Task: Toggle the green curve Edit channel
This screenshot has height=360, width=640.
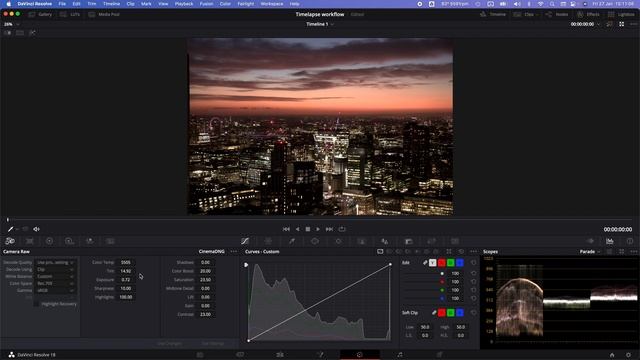Action: point(451,263)
